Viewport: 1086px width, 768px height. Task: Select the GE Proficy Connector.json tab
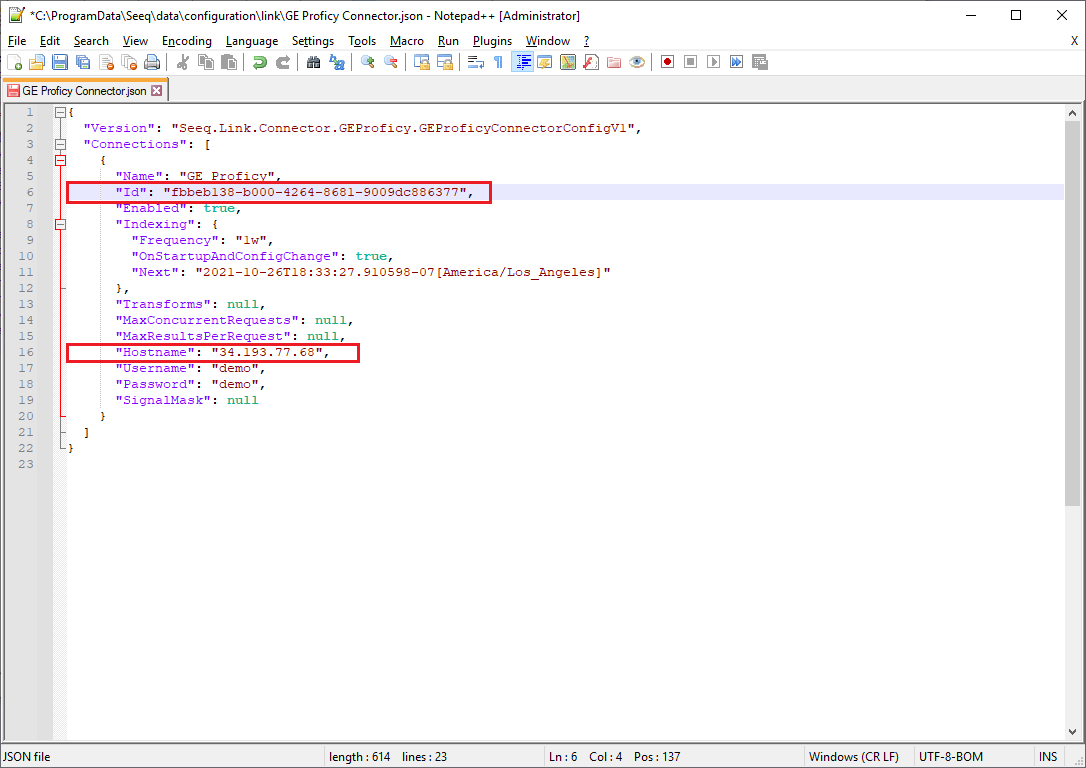pos(84,91)
